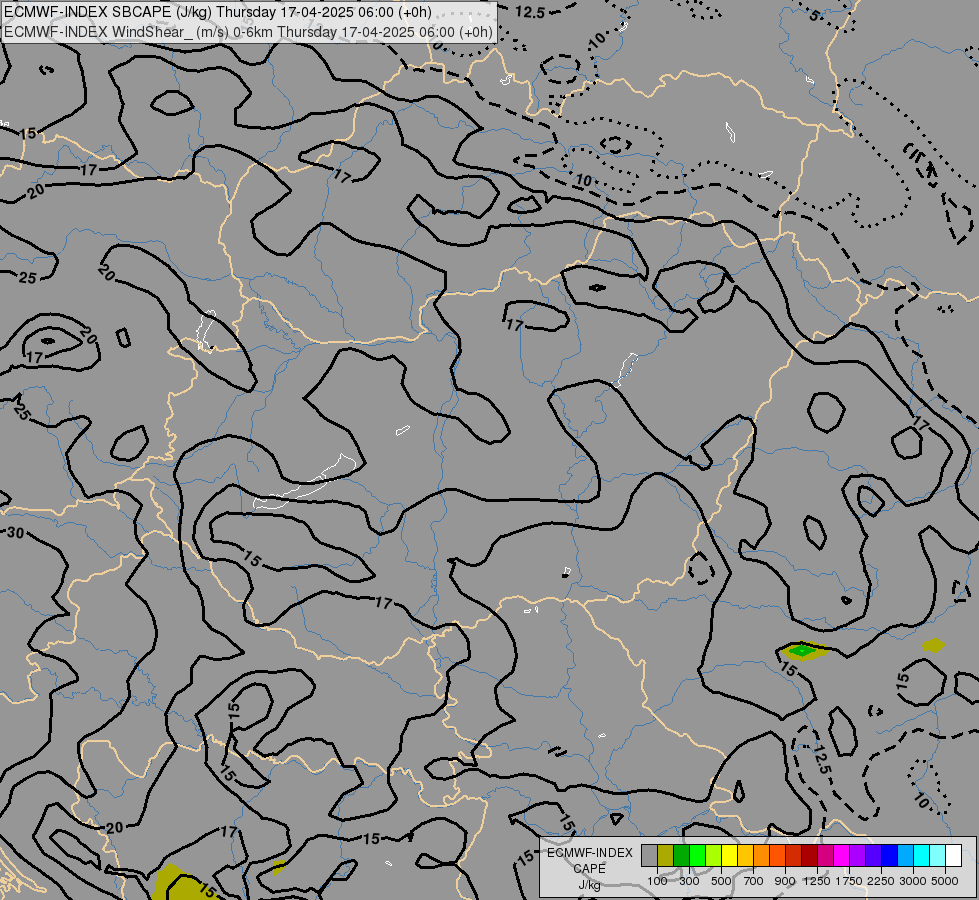
Task: Click the legend value 1250
Action: coord(817,881)
